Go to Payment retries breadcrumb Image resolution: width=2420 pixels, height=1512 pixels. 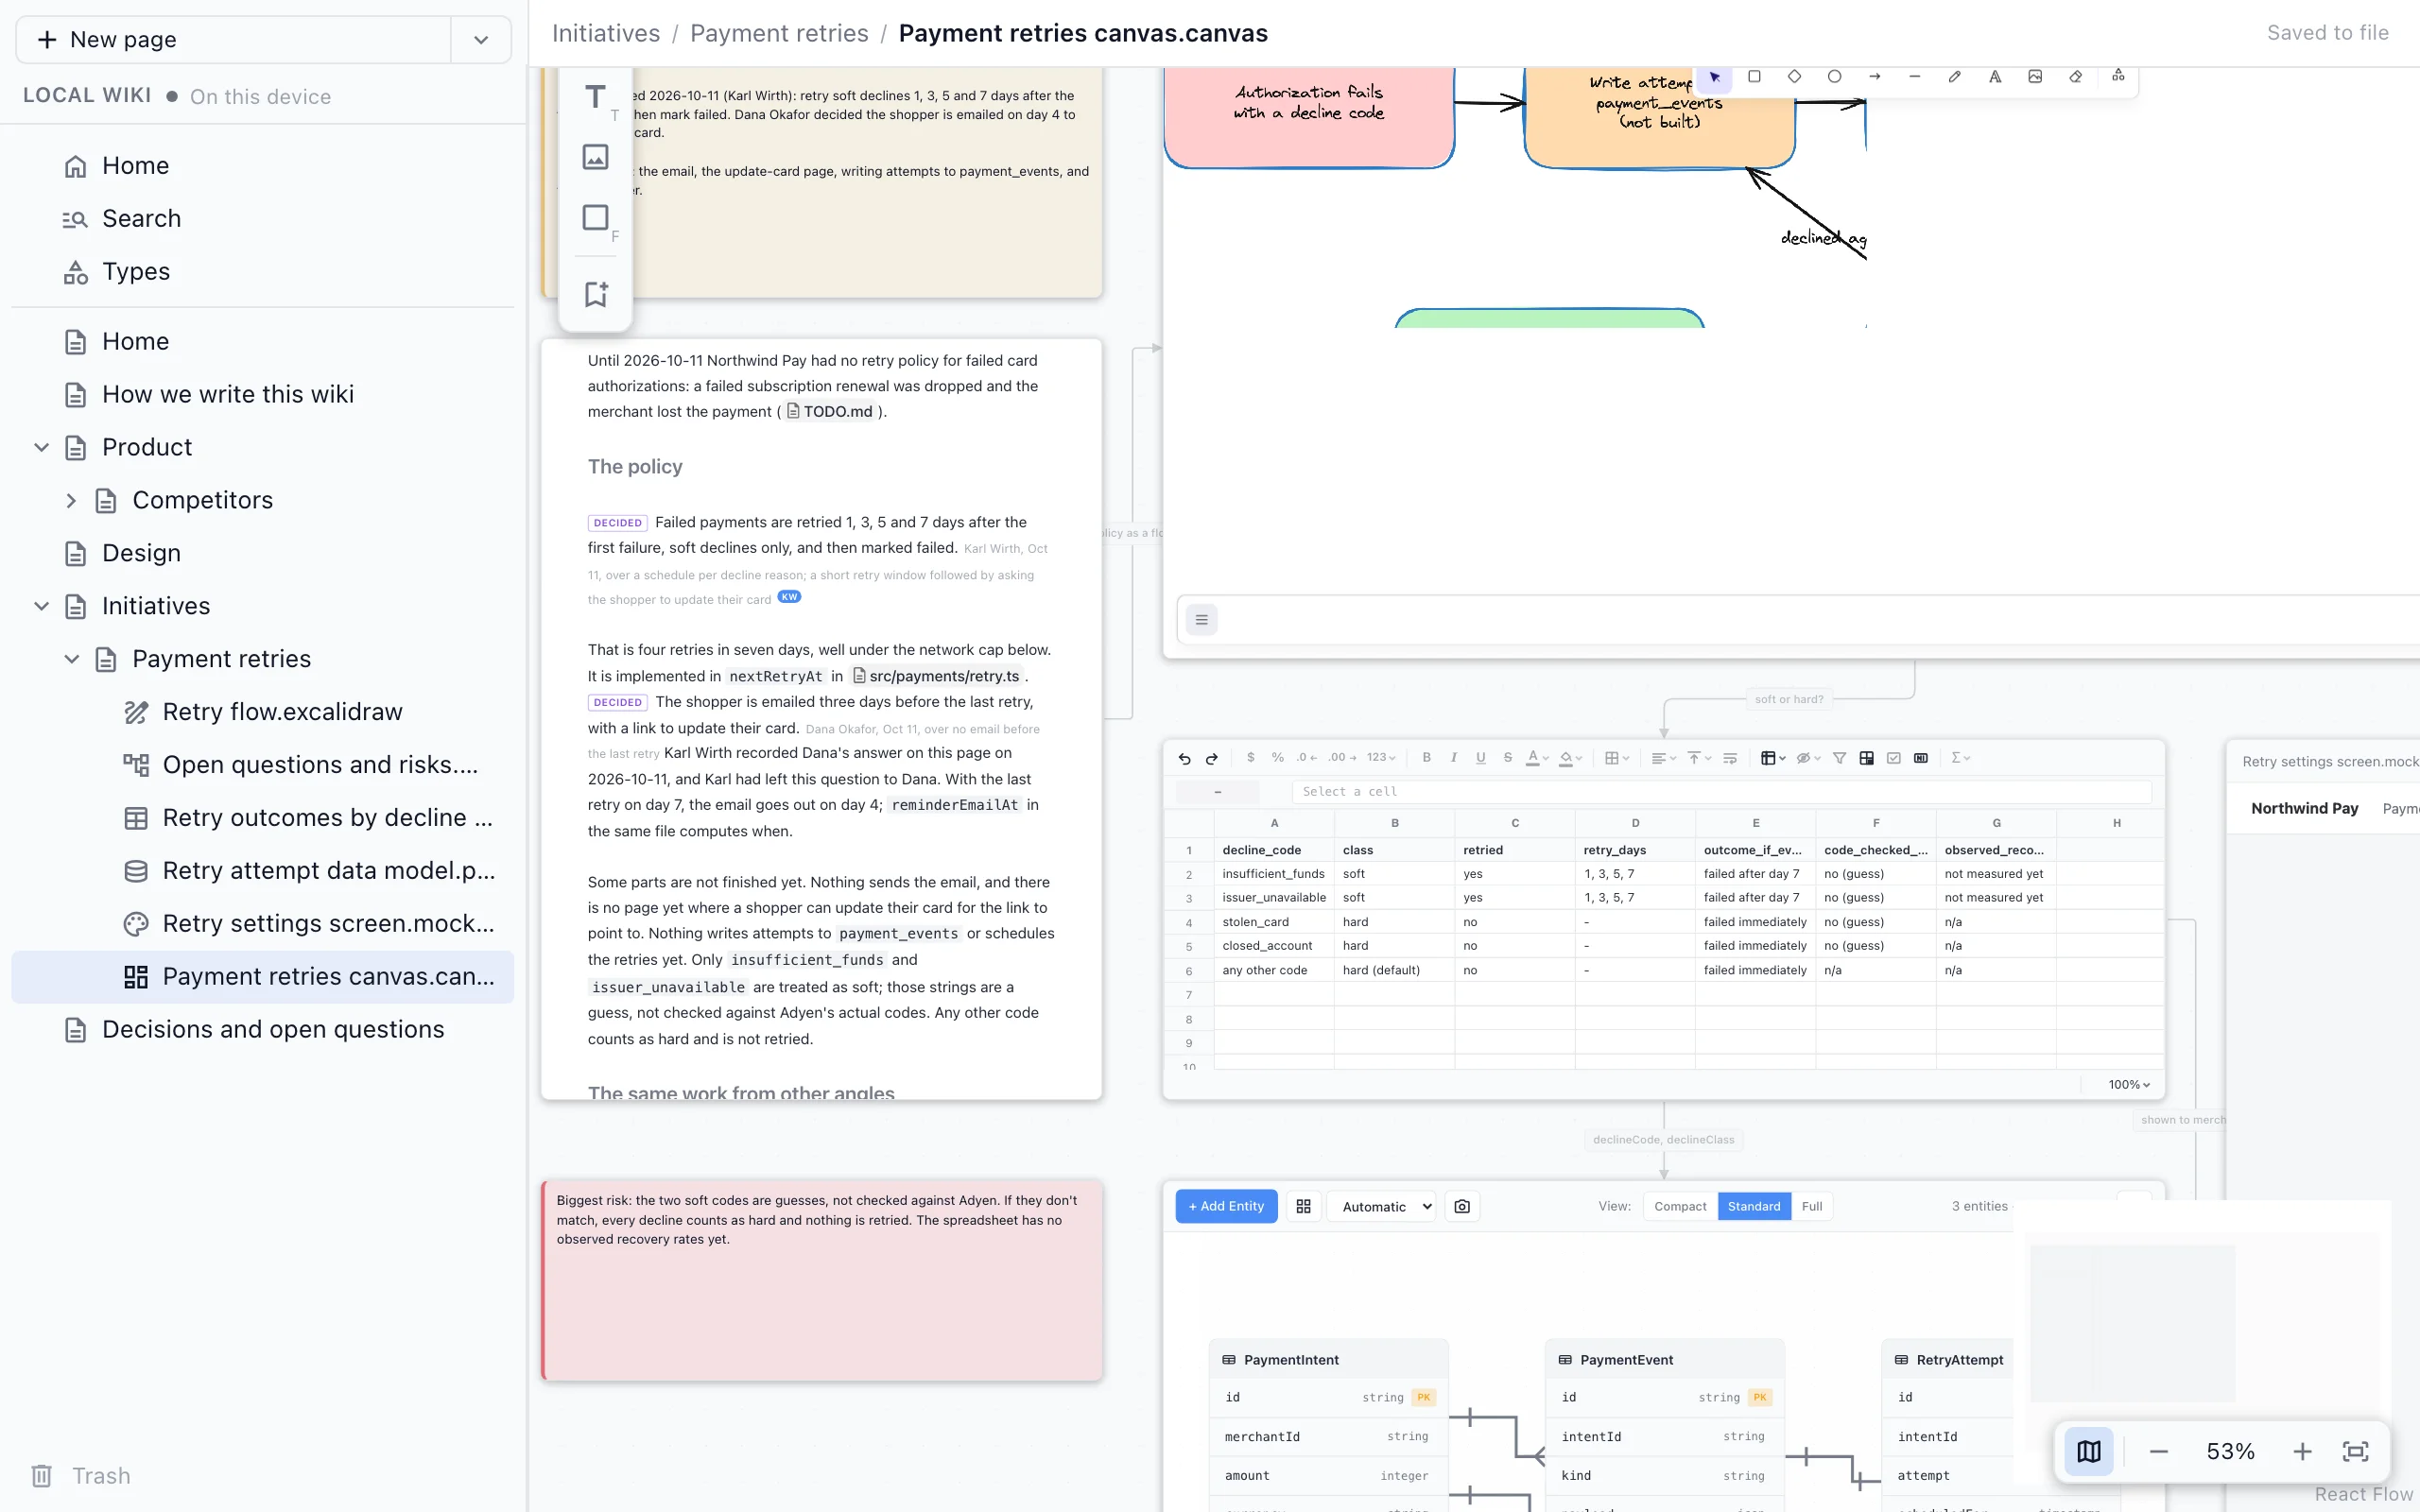coord(779,33)
